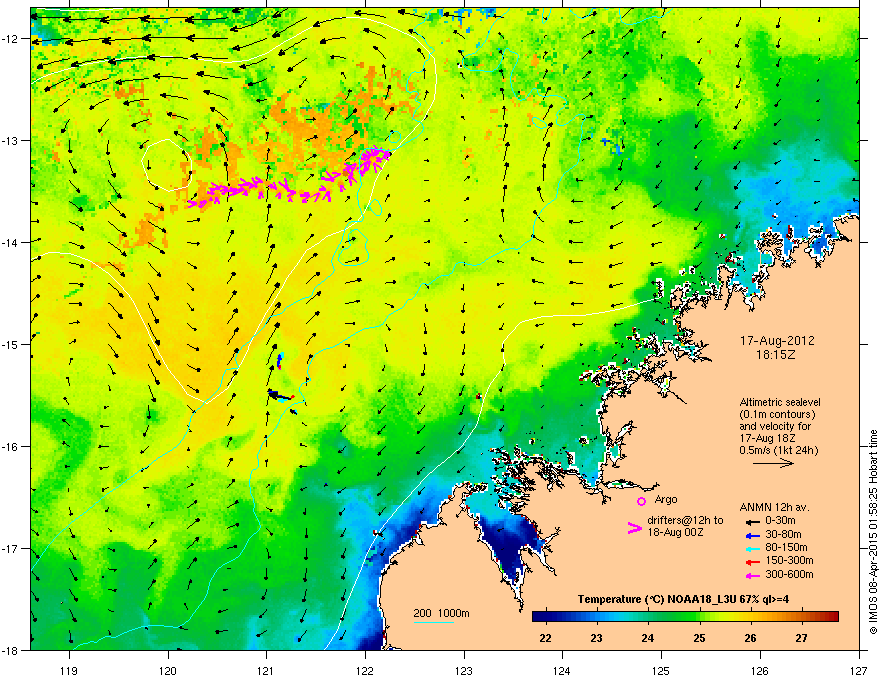Click the magenta Argo circle symbol
Viewport: 880px width, 680px height.
point(641,501)
